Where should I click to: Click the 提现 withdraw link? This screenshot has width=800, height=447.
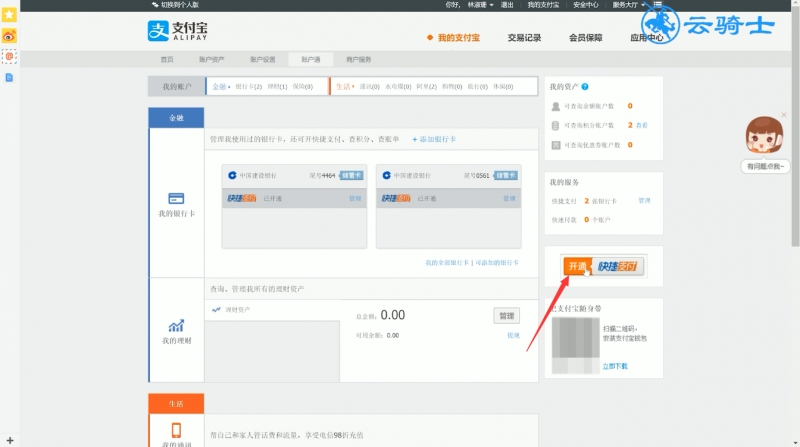pyautogui.click(x=513, y=335)
